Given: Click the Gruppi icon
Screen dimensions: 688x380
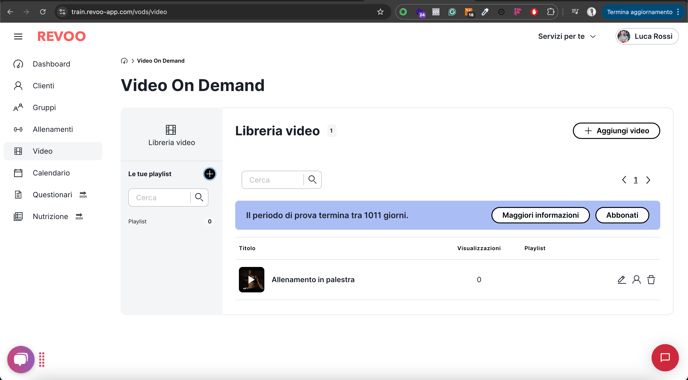Looking at the screenshot, I should (x=18, y=108).
